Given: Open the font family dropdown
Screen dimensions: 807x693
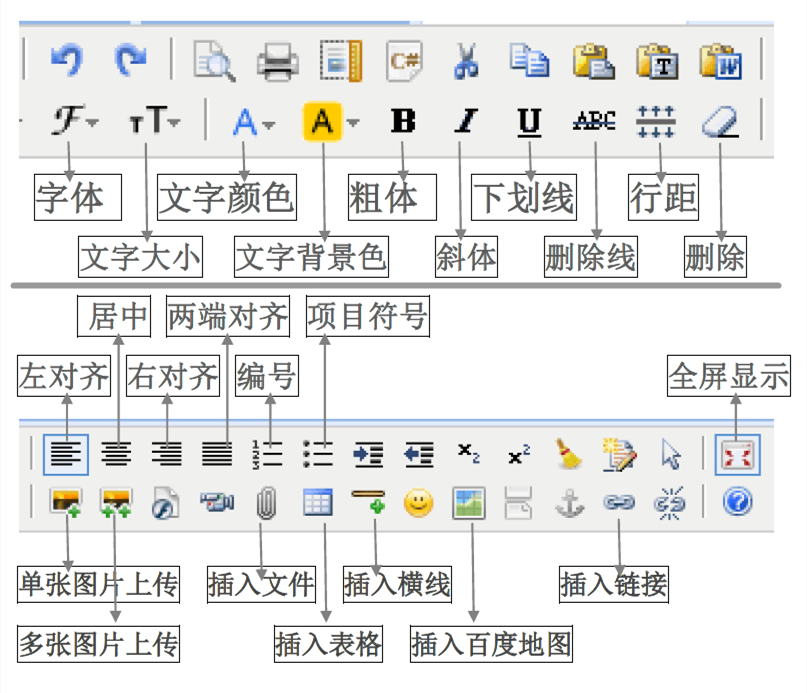Looking at the screenshot, I should (x=75, y=122).
